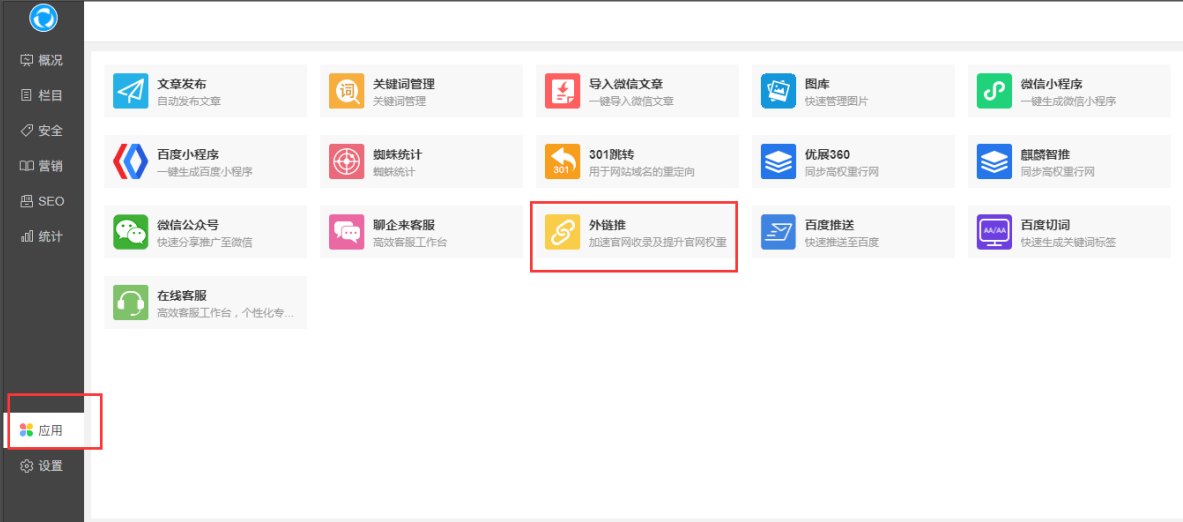
Task: Click description 加速官网收录及提升官网权重
Action: click(x=658, y=243)
